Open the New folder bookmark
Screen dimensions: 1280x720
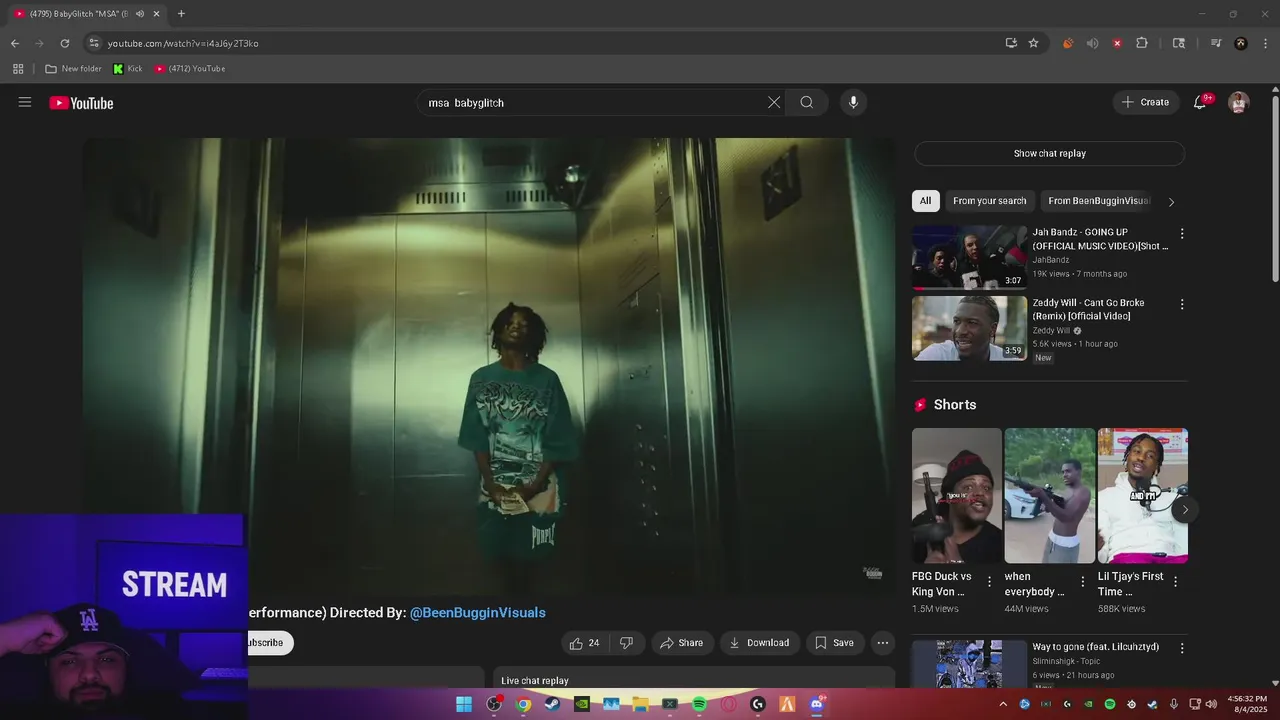tap(73, 69)
